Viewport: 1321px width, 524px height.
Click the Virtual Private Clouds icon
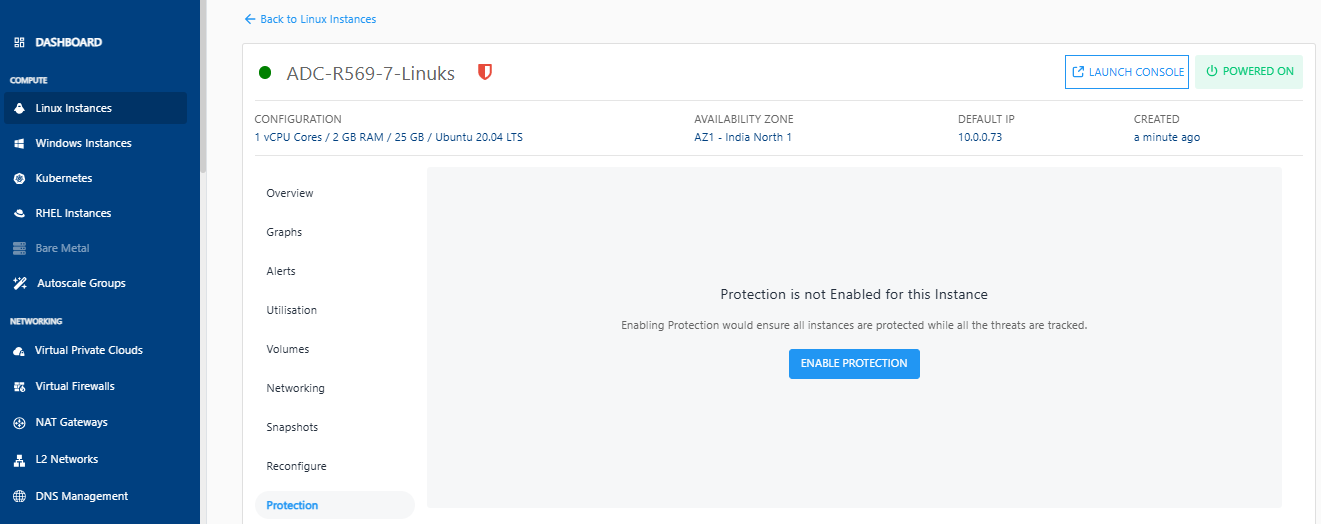[19, 351]
